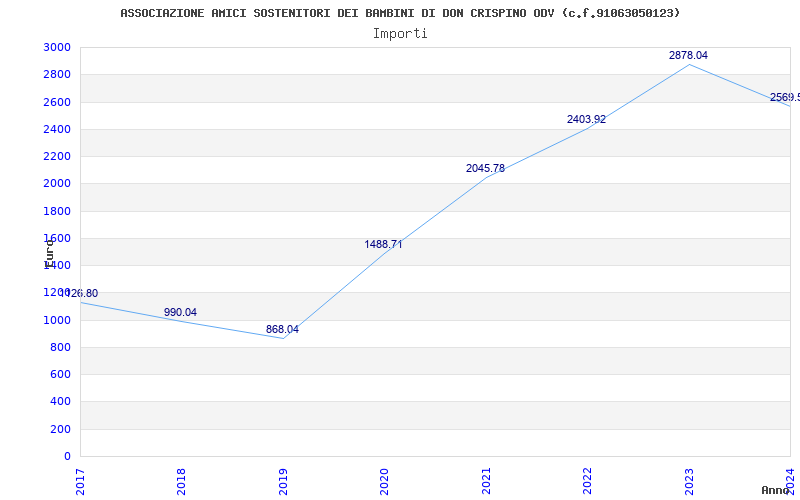Click the data label 990.04
Screen dimensions: 800x500
click(180, 312)
